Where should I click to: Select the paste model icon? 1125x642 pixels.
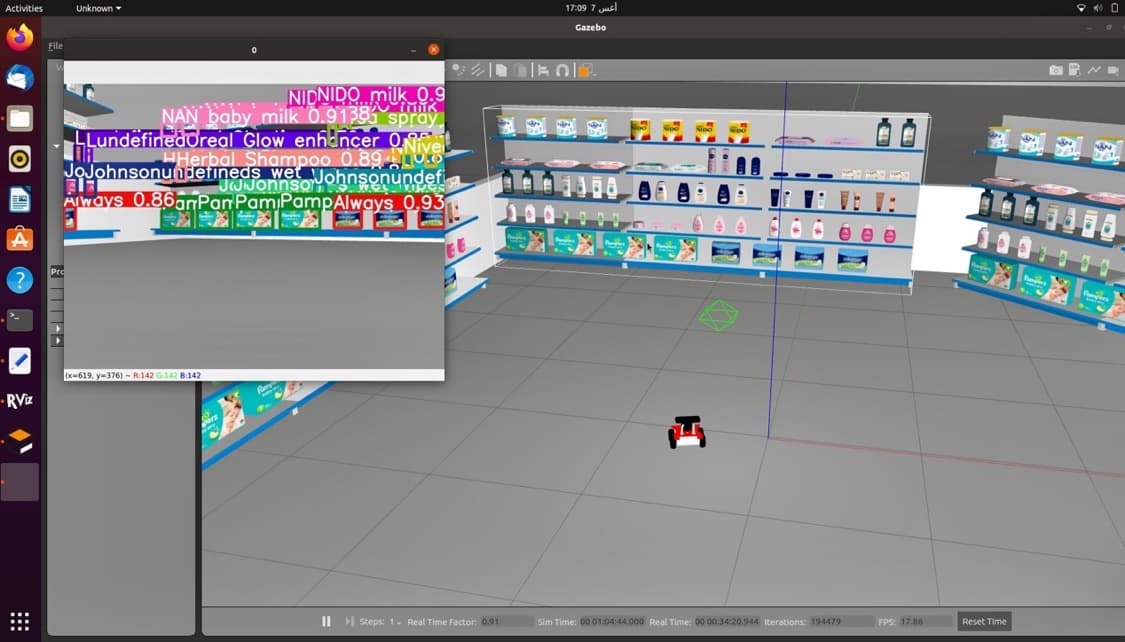(x=521, y=69)
